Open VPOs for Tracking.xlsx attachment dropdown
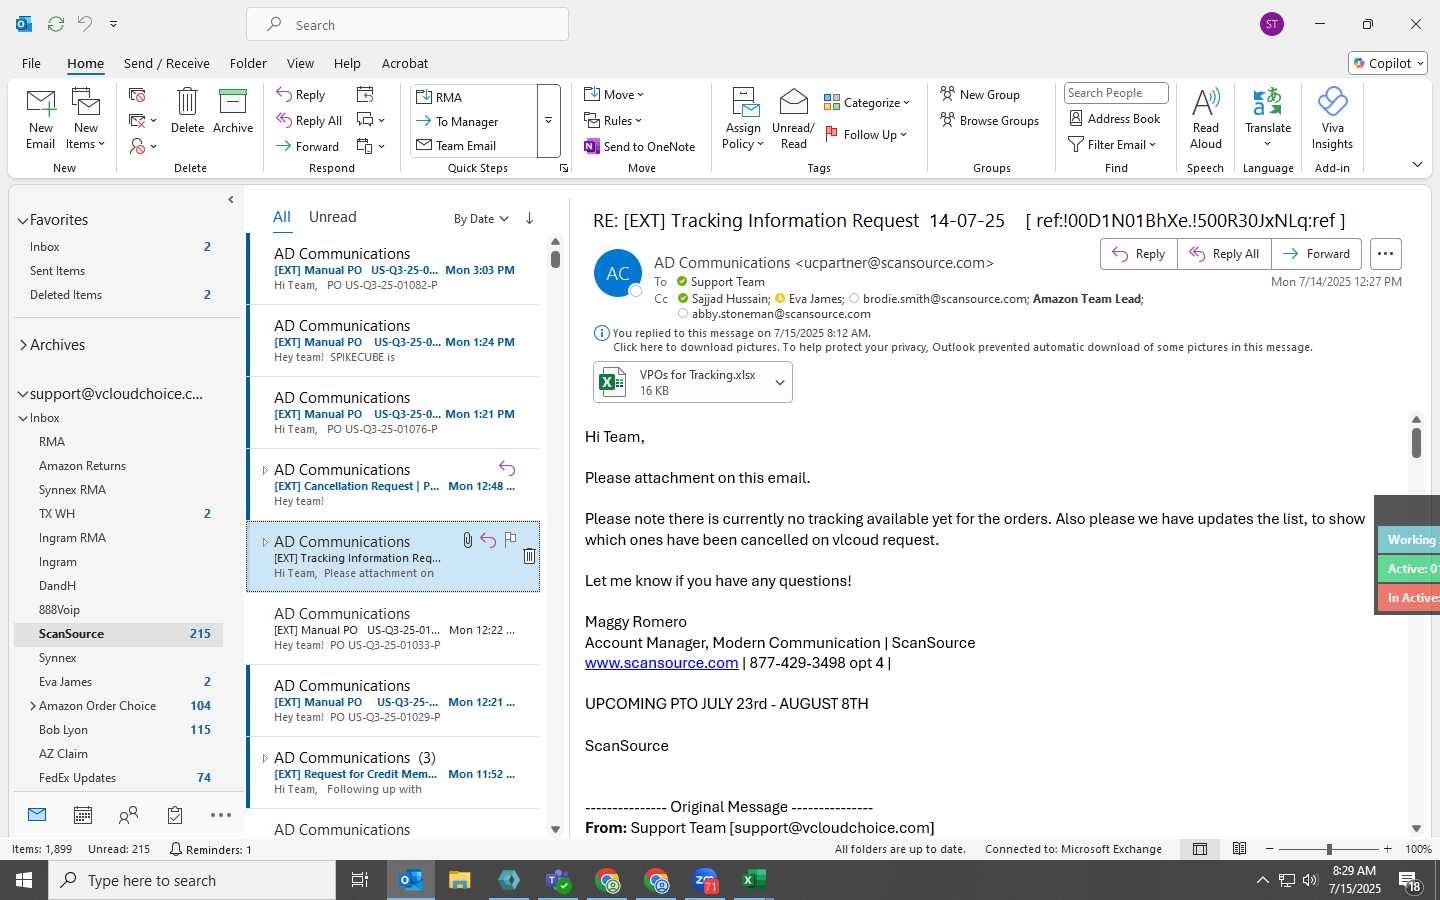 [780, 383]
